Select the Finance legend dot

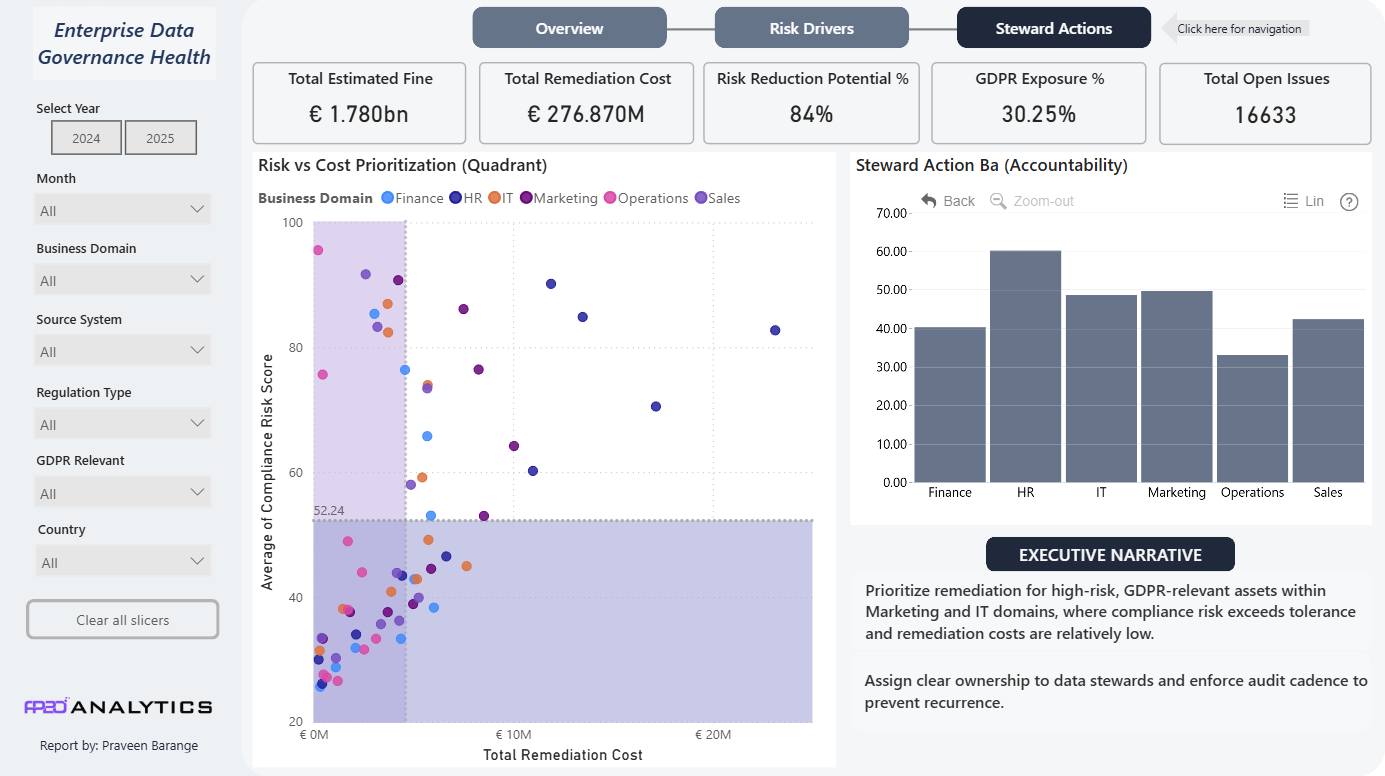[x=388, y=198]
